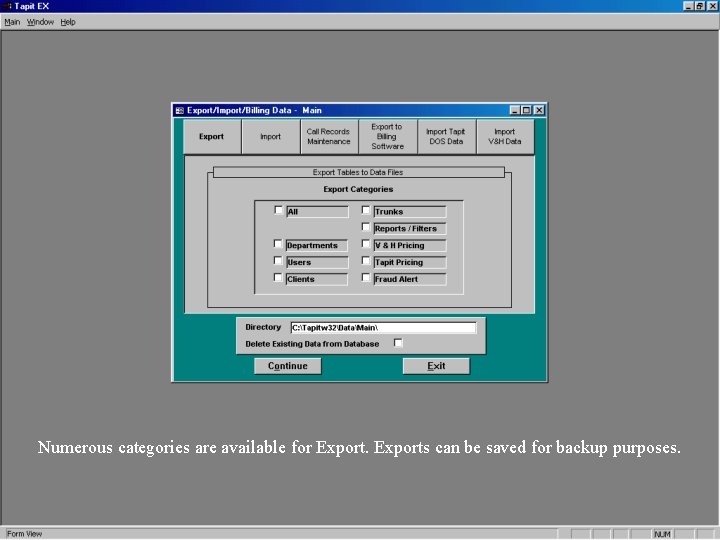The width and height of the screenshot is (720, 540).
Task: Open the Window menu
Action: 40,22
